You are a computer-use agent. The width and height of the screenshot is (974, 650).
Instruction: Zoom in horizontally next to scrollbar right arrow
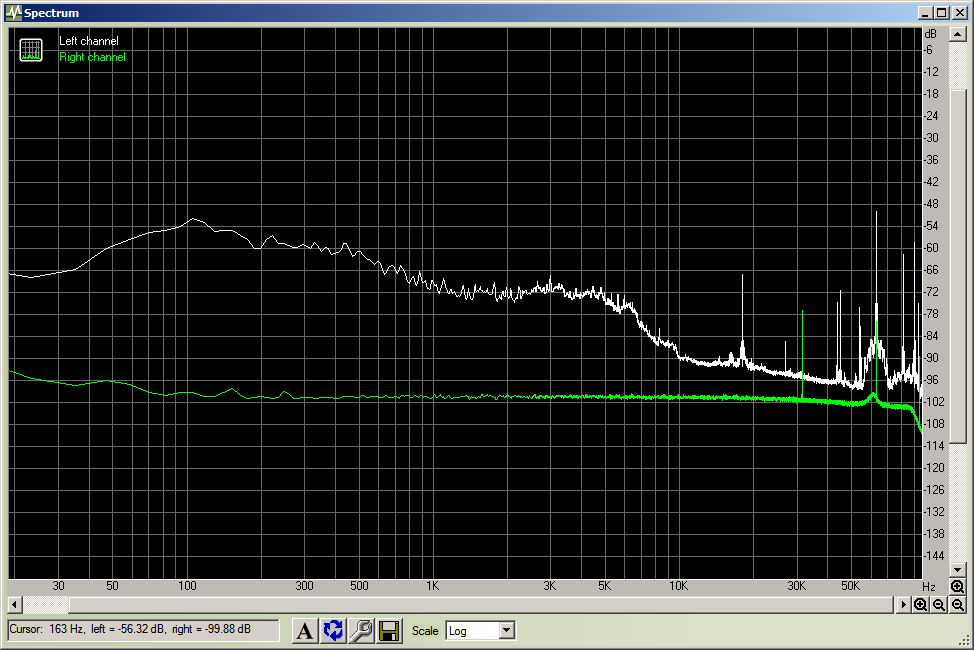[921, 605]
